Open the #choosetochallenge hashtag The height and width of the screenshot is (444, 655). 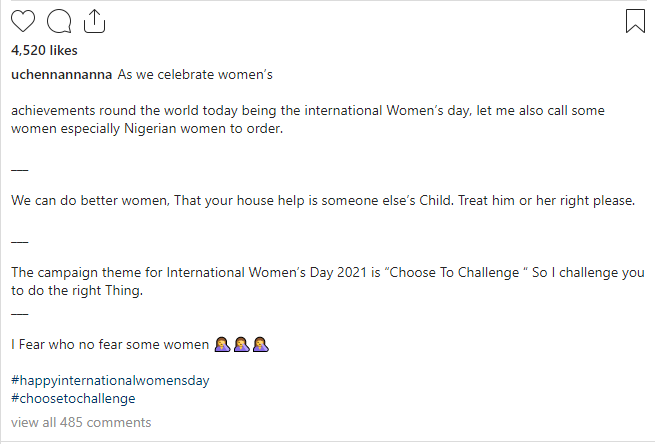(x=73, y=398)
